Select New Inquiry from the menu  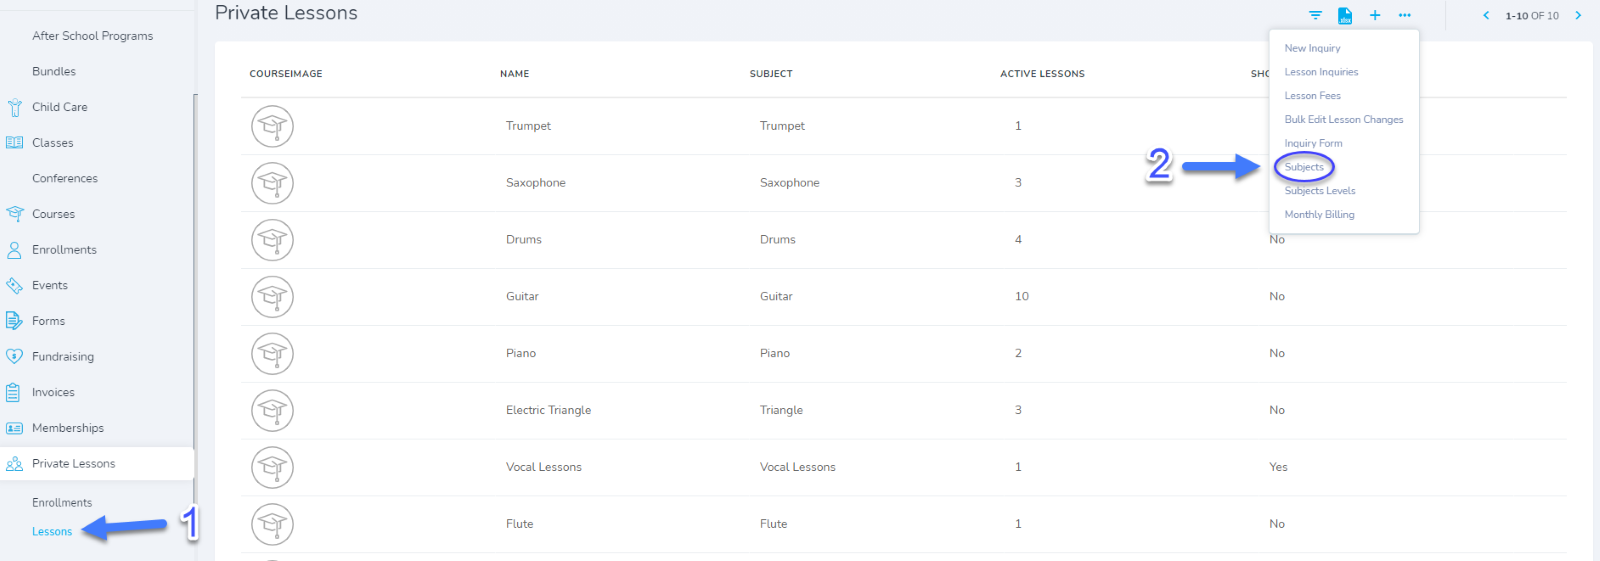pyautogui.click(x=1312, y=48)
